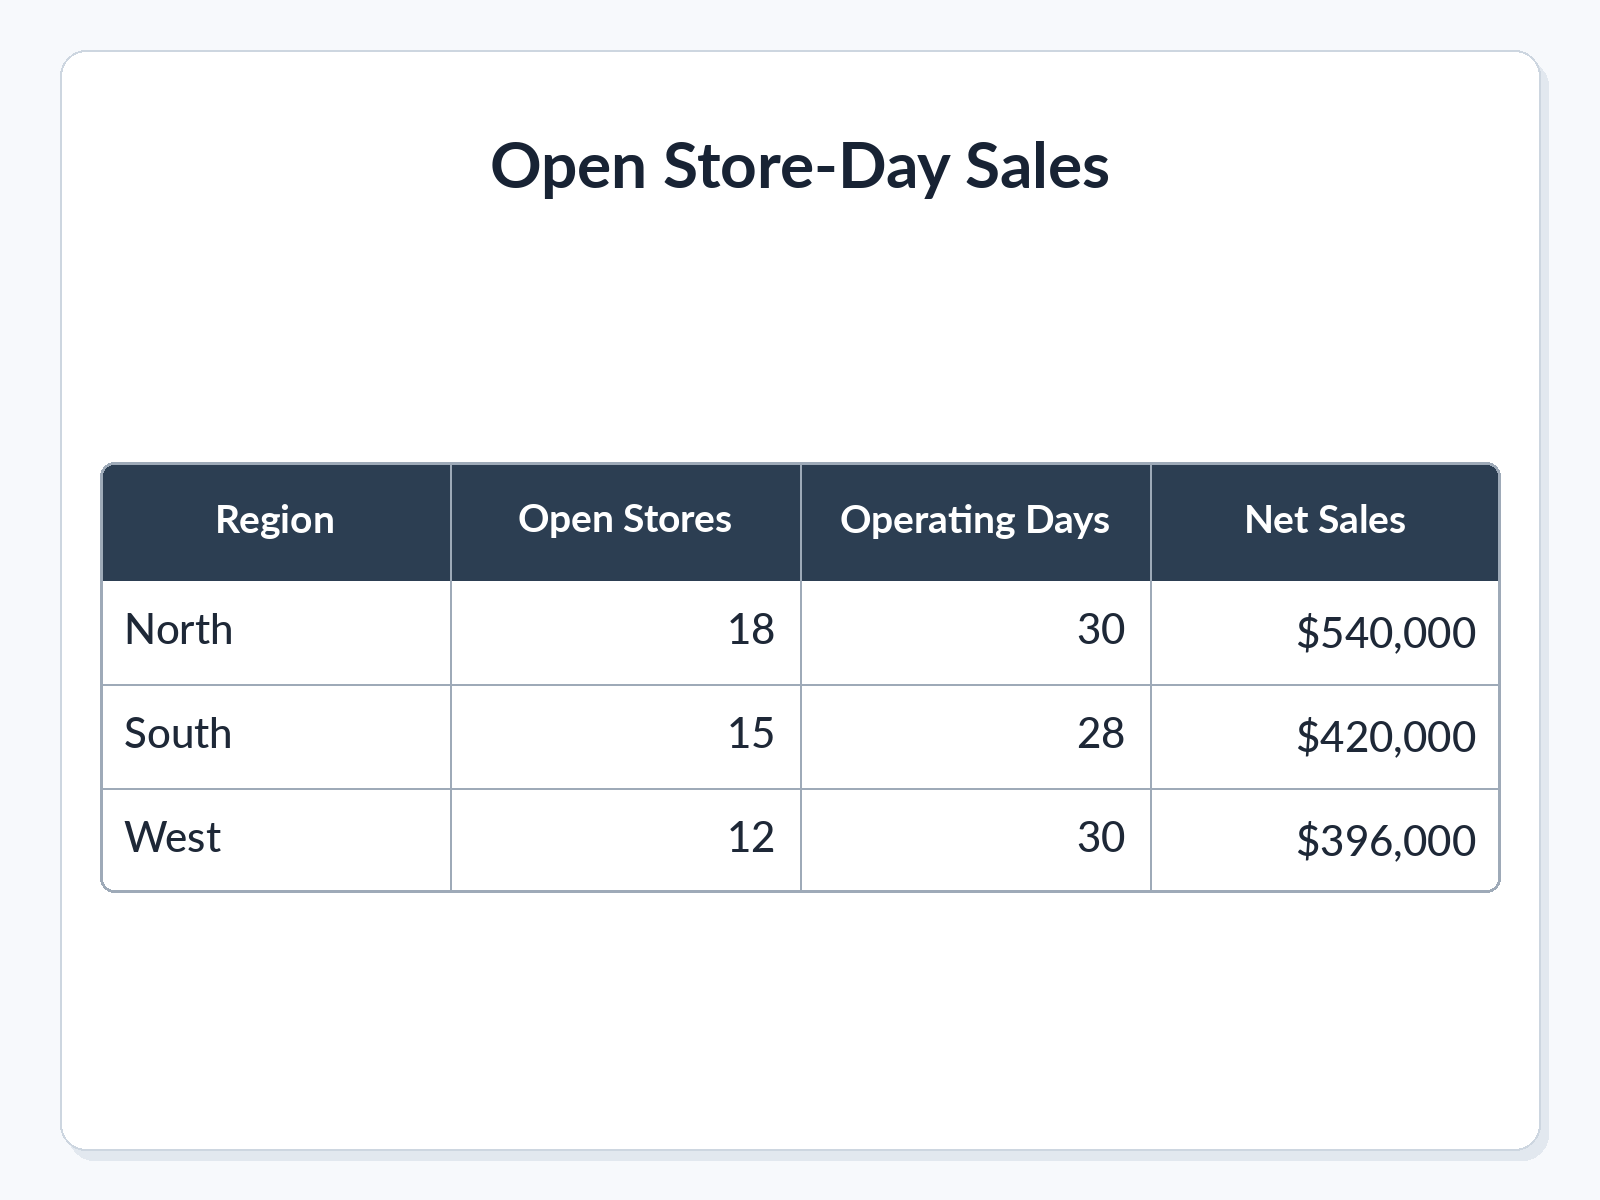Select the $540,000 net sales cell
The height and width of the screenshot is (1200, 1600).
pyautogui.click(x=1325, y=632)
